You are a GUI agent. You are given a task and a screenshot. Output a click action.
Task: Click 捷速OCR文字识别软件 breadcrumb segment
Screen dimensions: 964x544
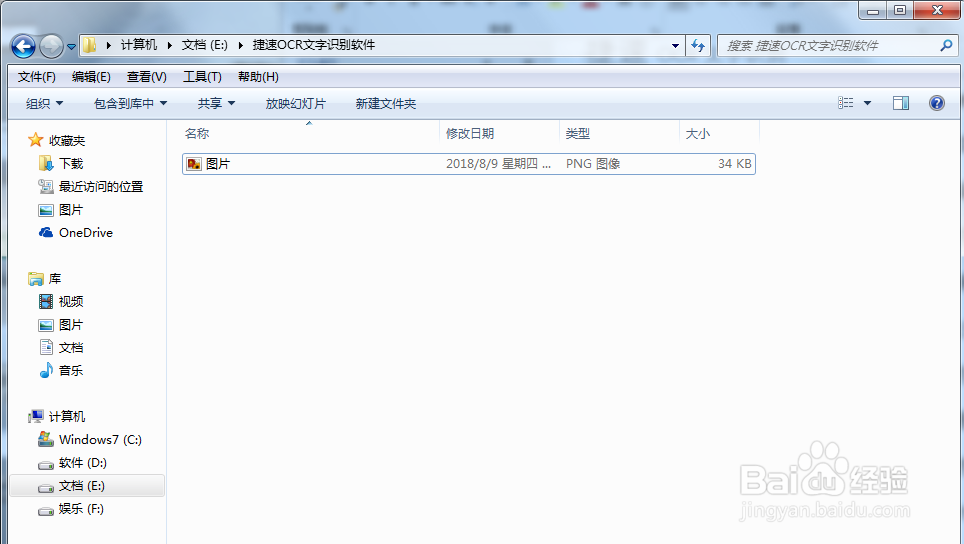pyautogui.click(x=314, y=45)
